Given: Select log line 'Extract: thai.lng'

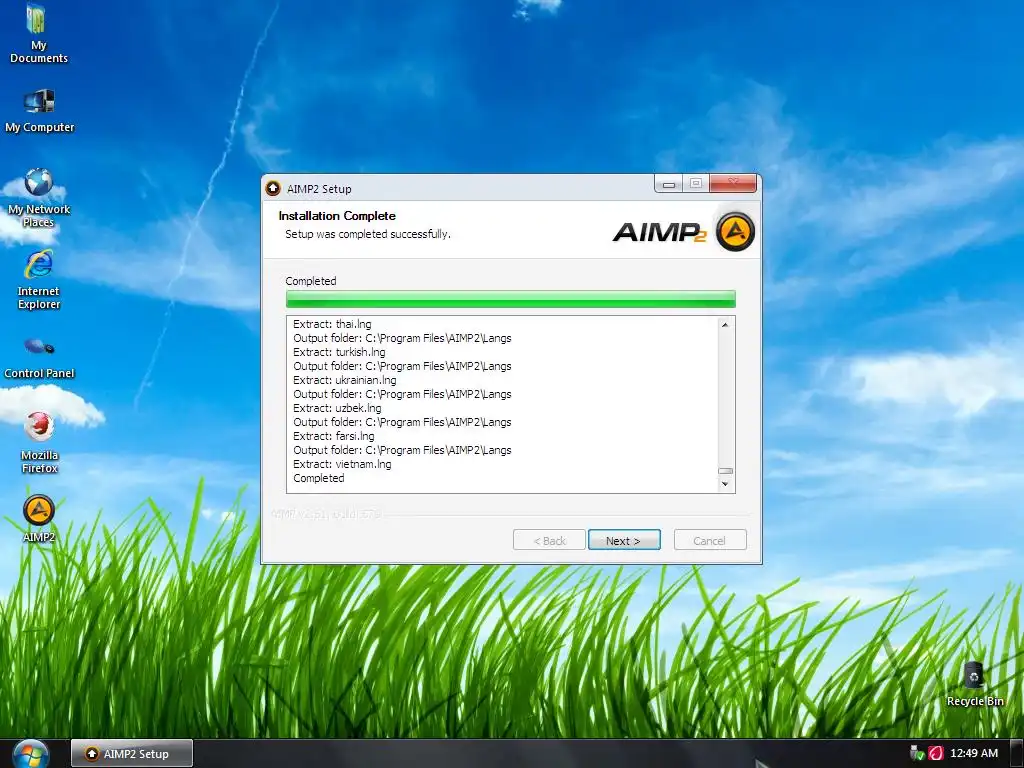Looking at the screenshot, I should (x=332, y=324).
